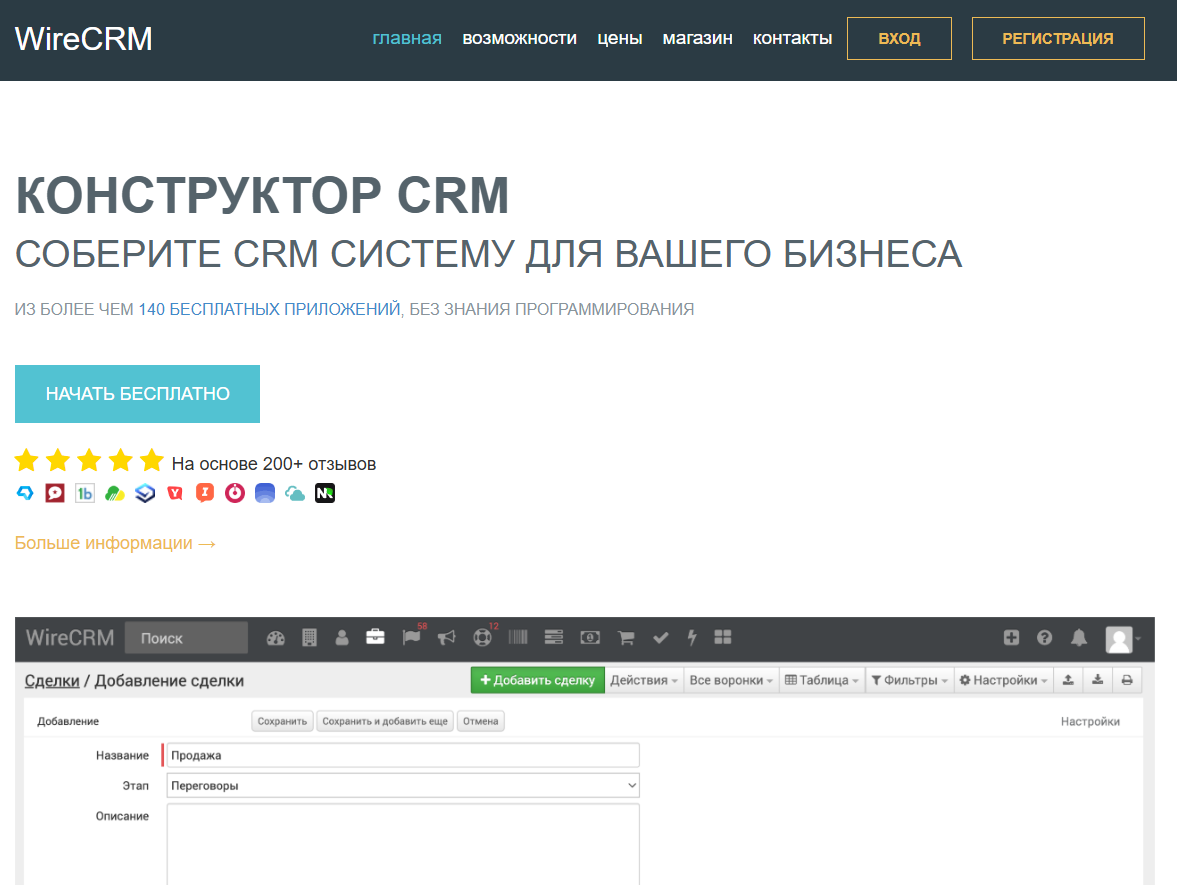This screenshot has width=1177, height=885.
Task: Open the user avatar dropdown menu
Action: pos(1122,639)
